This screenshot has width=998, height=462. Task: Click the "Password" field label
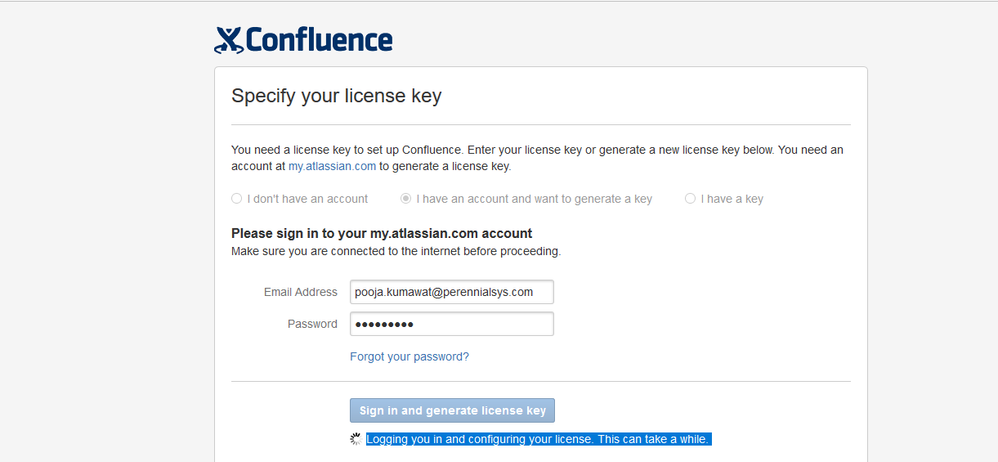pos(313,324)
